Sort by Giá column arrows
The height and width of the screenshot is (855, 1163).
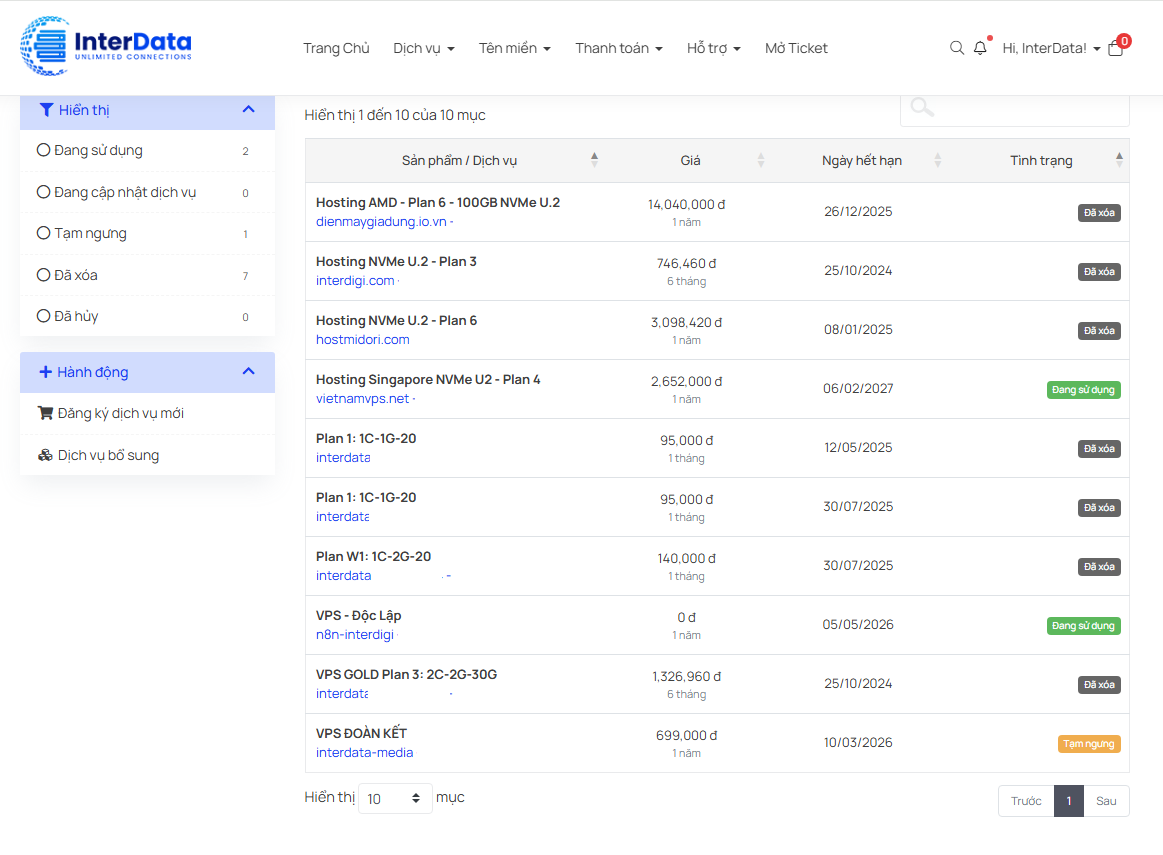coord(760,159)
